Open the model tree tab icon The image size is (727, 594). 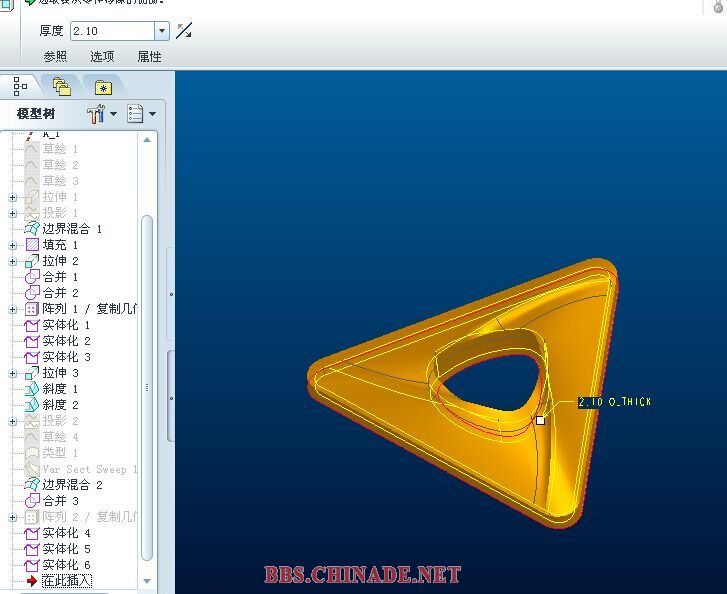[x=20, y=87]
